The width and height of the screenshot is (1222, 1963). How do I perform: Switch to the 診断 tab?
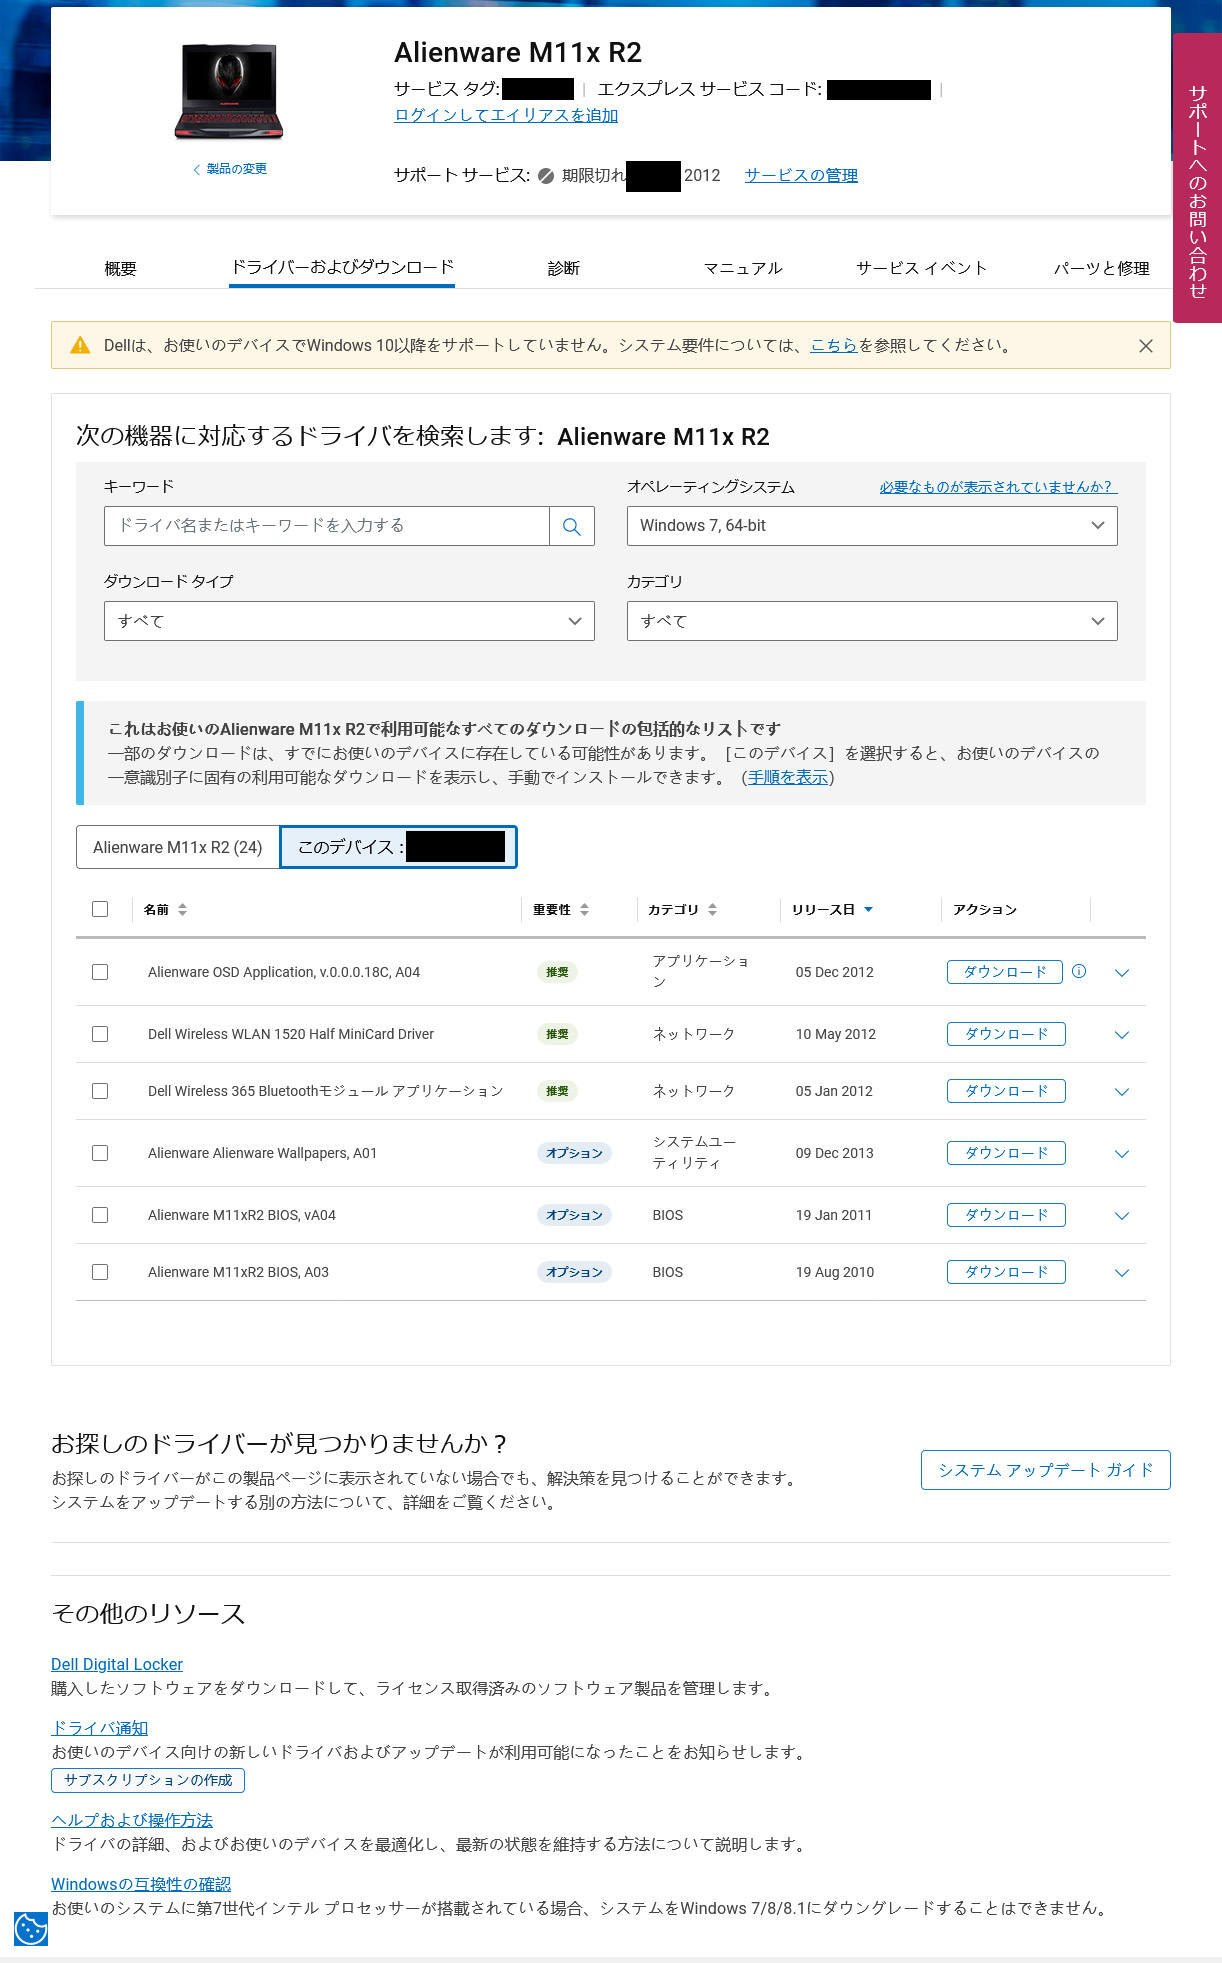tap(563, 268)
